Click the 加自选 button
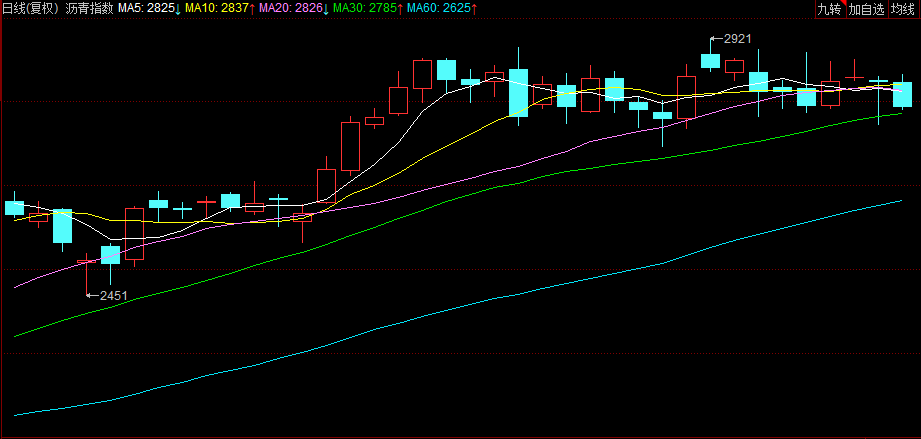Image resolution: width=921 pixels, height=439 pixels. point(866,9)
